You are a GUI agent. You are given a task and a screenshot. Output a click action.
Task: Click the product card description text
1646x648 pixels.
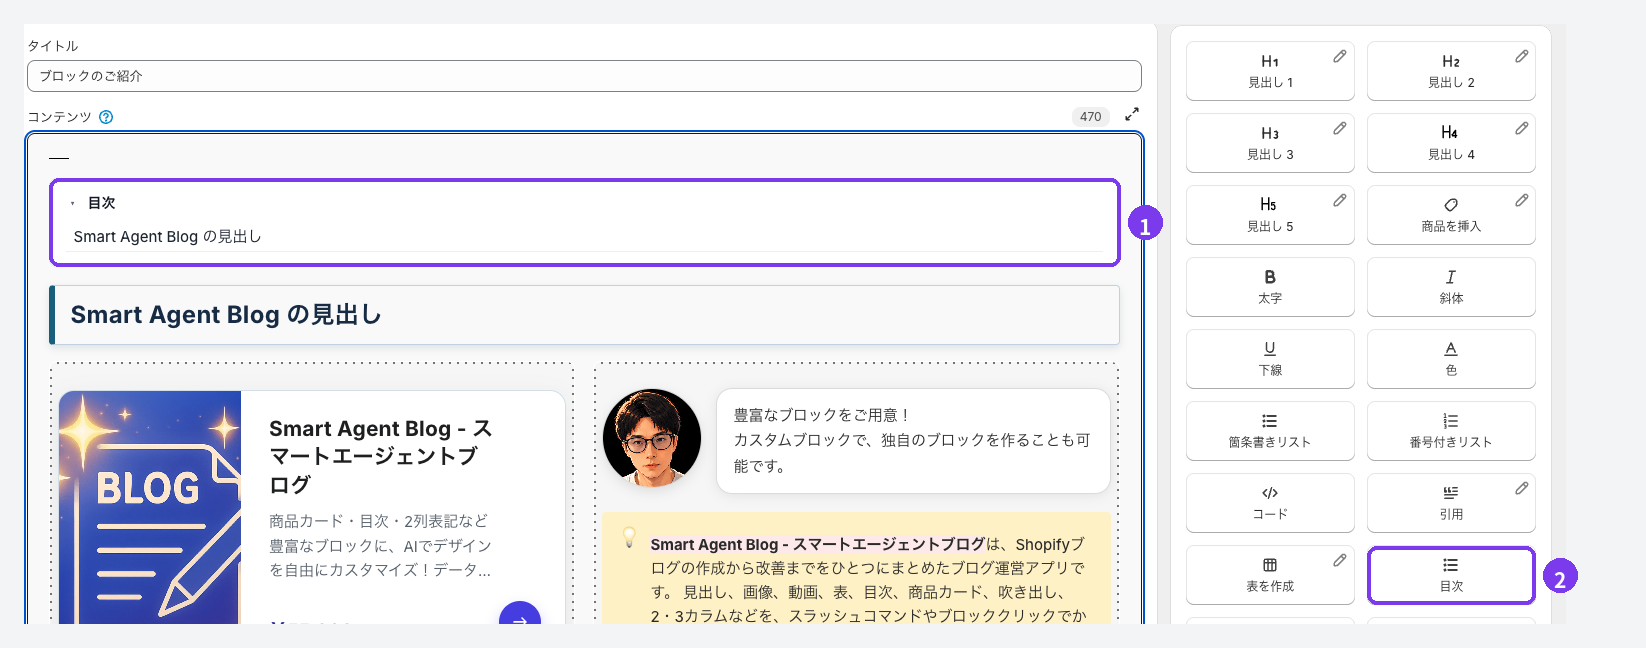coord(380,546)
